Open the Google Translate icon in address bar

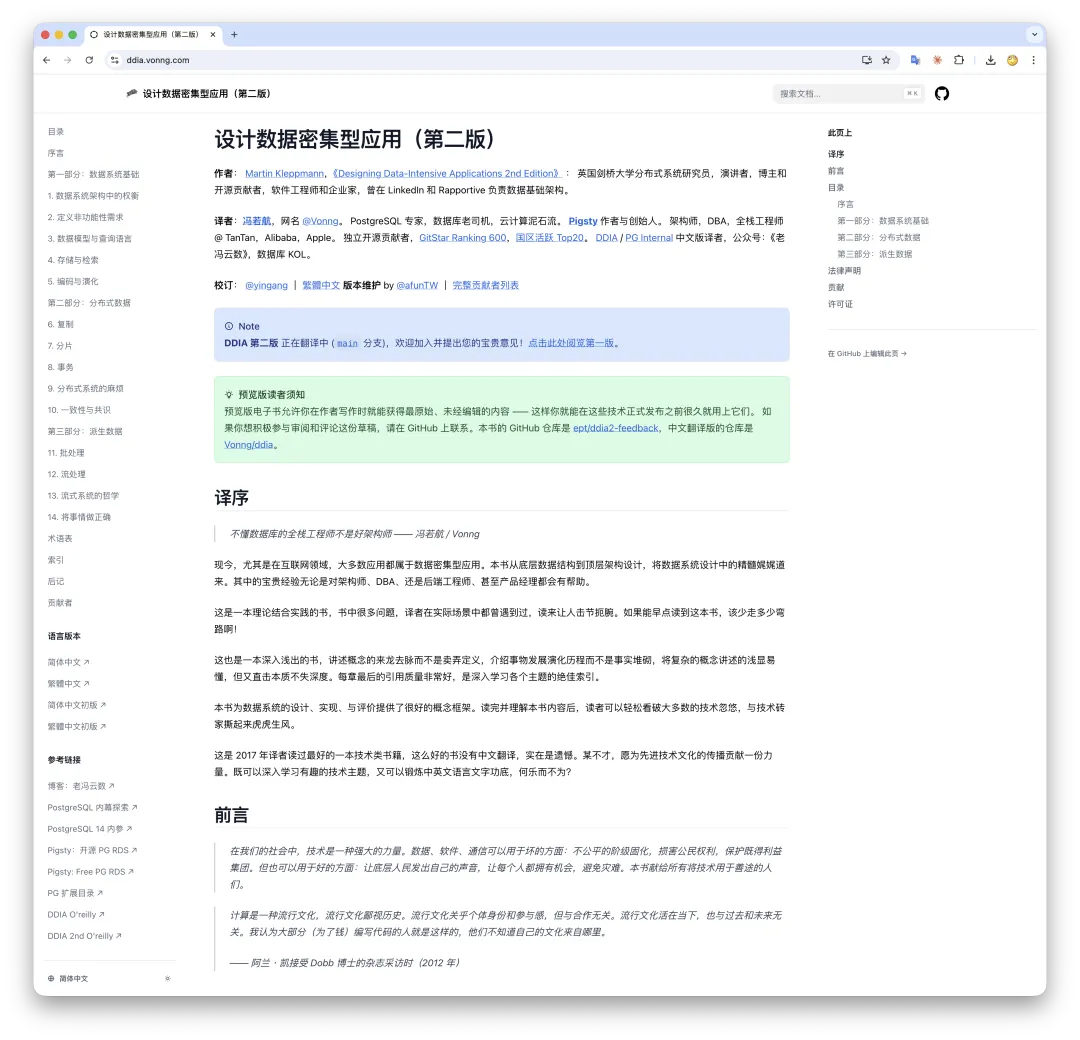[915, 60]
